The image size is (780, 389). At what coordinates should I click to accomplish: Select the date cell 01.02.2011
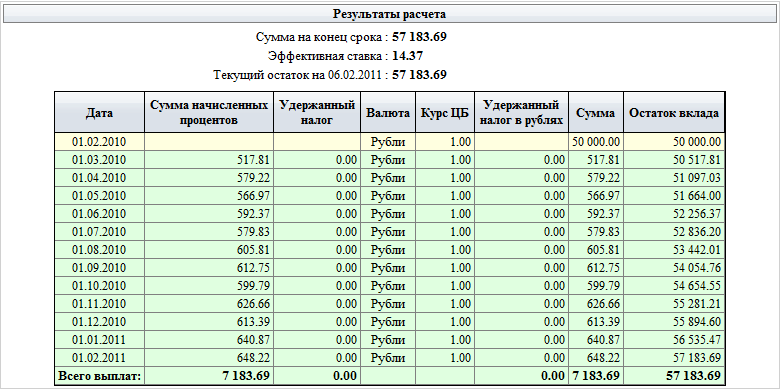coord(99,358)
